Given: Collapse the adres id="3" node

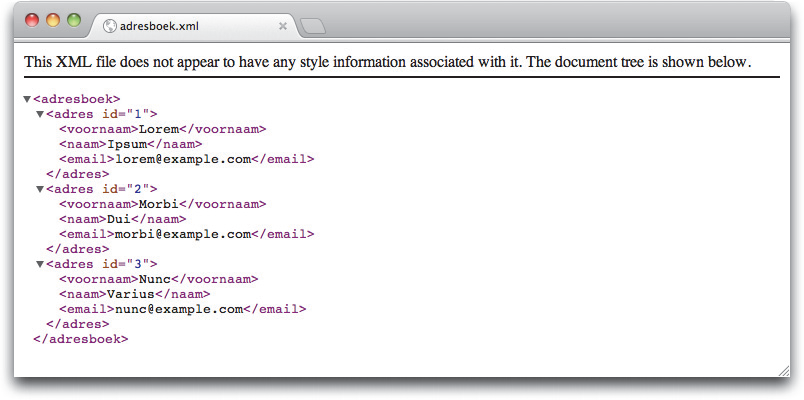Looking at the screenshot, I should [x=40, y=264].
